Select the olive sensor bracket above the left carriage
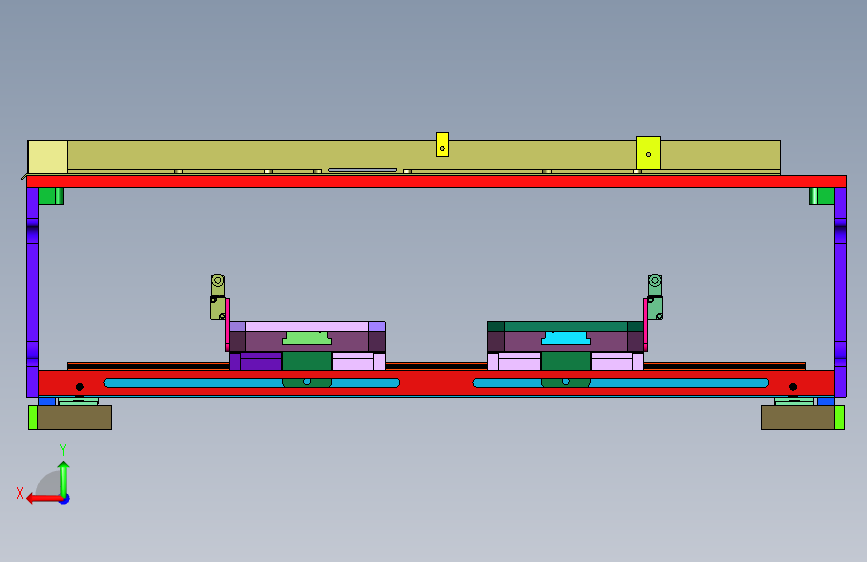The height and width of the screenshot is (562, 867). 218,297
